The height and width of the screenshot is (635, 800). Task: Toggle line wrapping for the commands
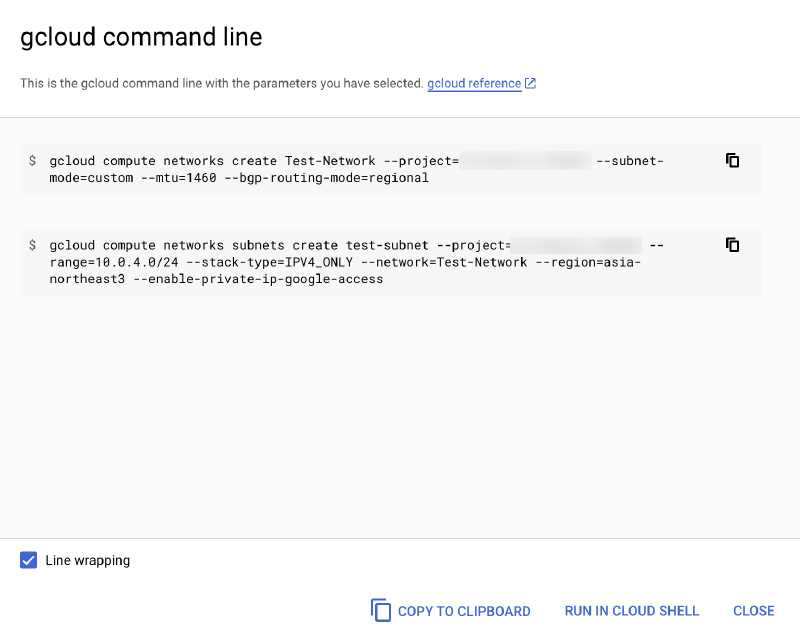(29, 560)
